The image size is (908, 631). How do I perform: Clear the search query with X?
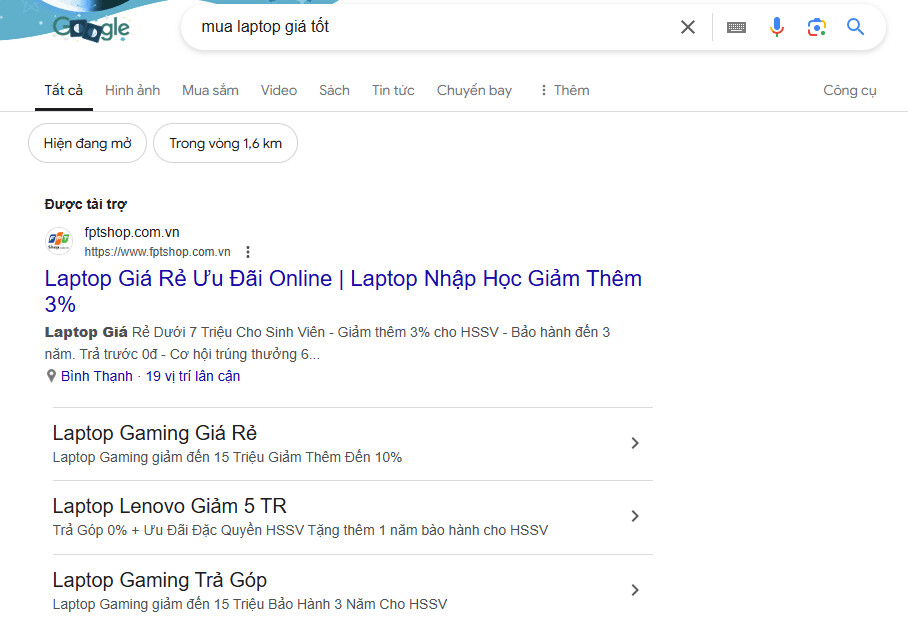(x=687, y=27)
